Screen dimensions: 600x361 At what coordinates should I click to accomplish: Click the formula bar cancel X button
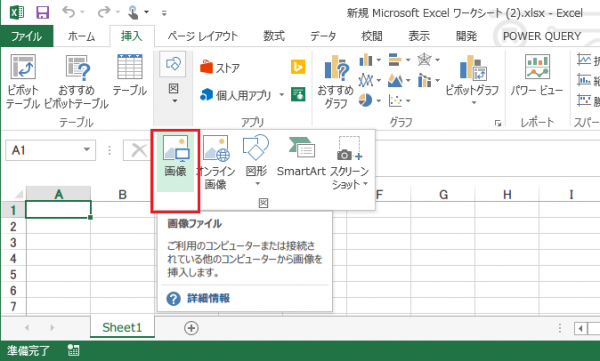[139, 150]
